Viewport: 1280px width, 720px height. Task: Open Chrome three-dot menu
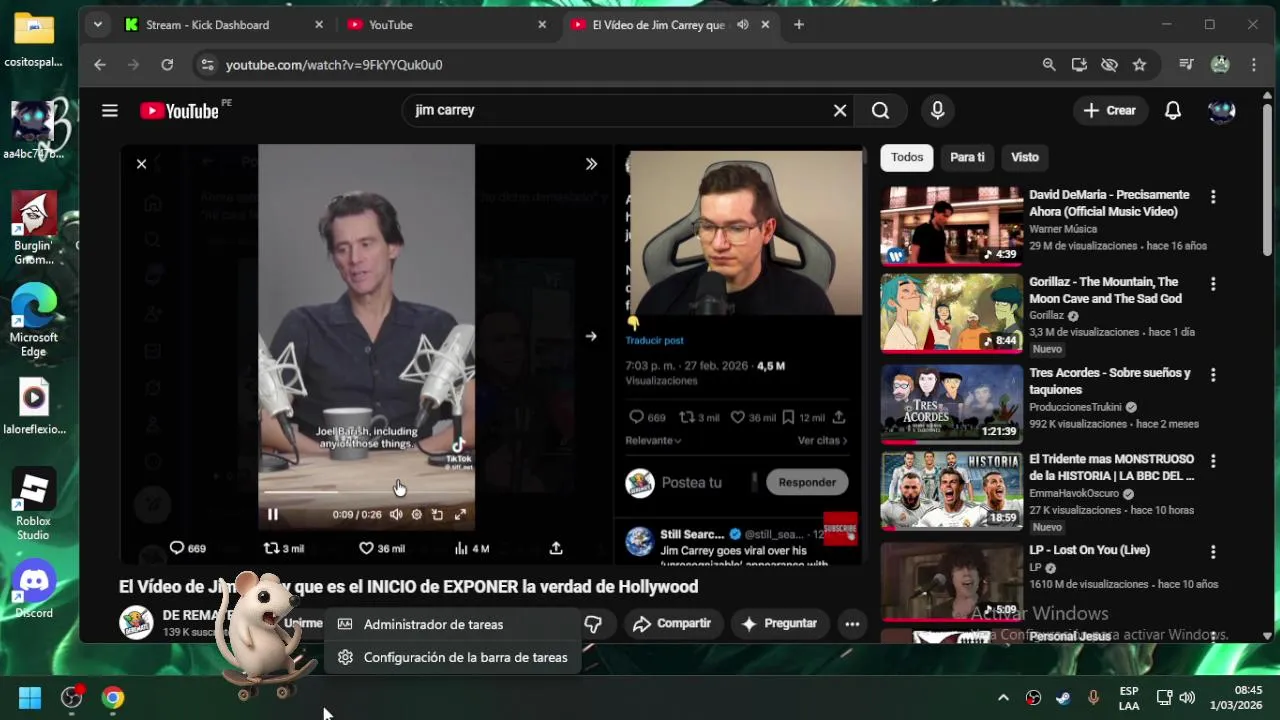[1254, 65]
